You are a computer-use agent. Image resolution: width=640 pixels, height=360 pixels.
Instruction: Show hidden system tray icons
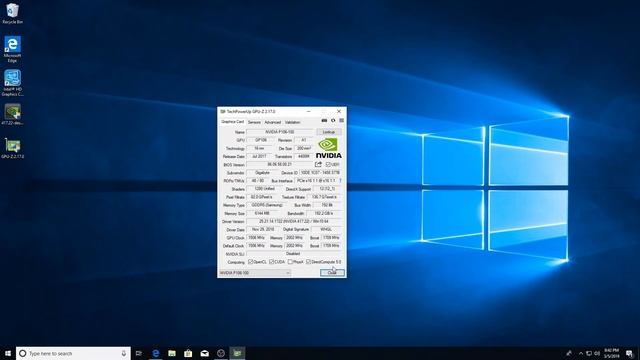pyautogui.click(x=581, y=353)
